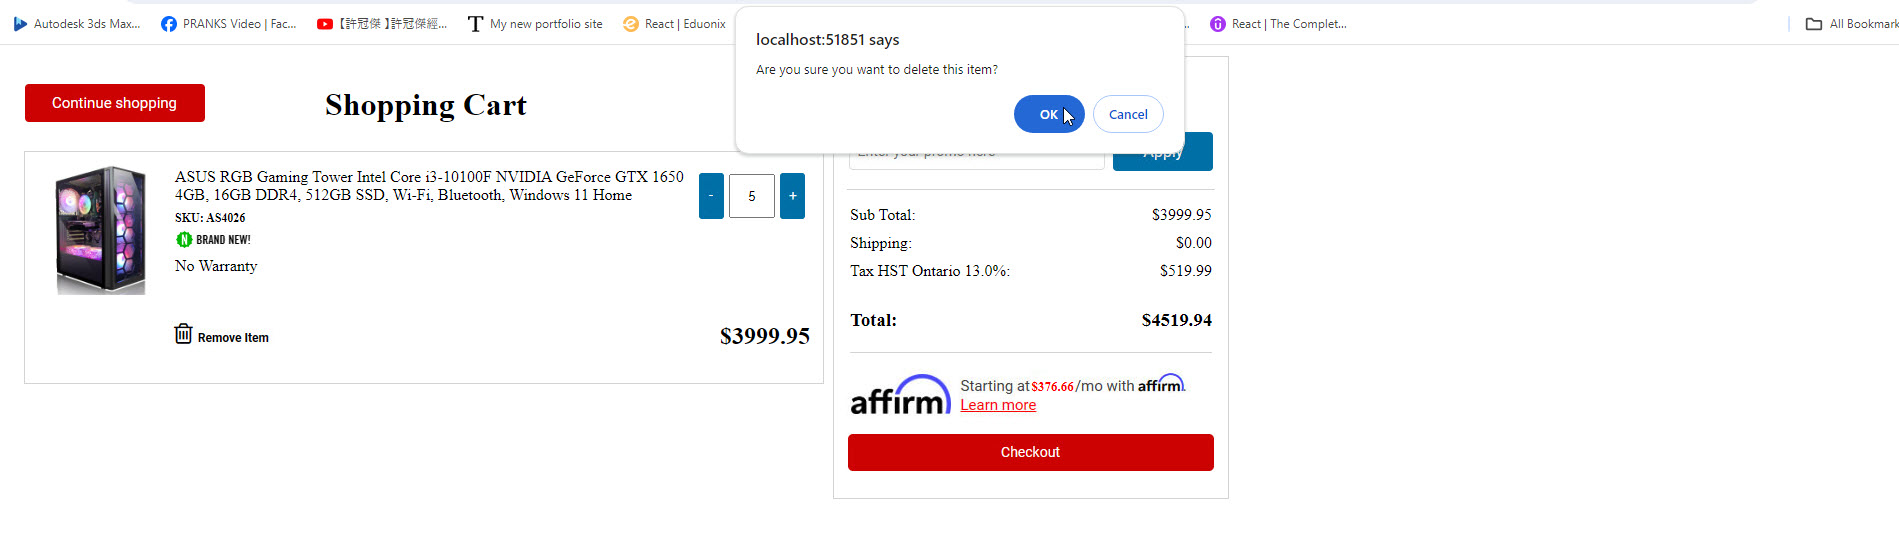
Task: Click the large Affirm logo
Action: tap(900, 396)
